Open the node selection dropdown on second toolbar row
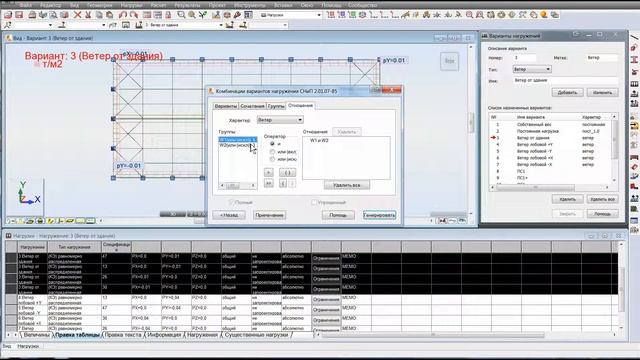This screenshot has width=640, height=360. pyautogui.click(x=33, y=25)
